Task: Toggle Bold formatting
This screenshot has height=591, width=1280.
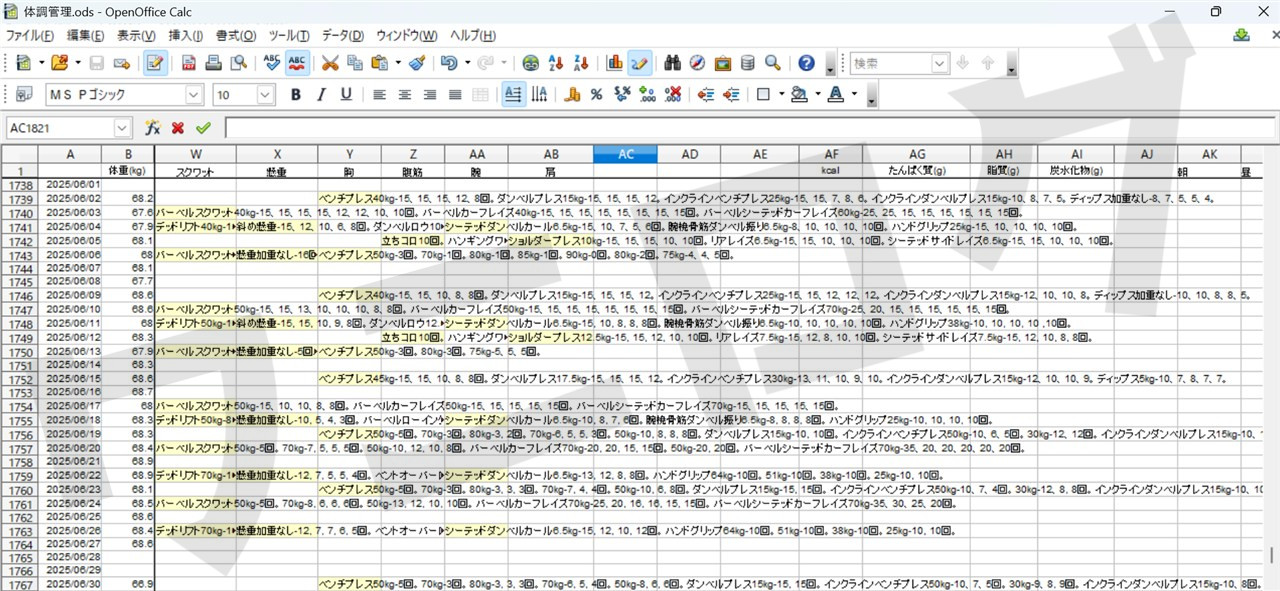Action: click(296, 94)
